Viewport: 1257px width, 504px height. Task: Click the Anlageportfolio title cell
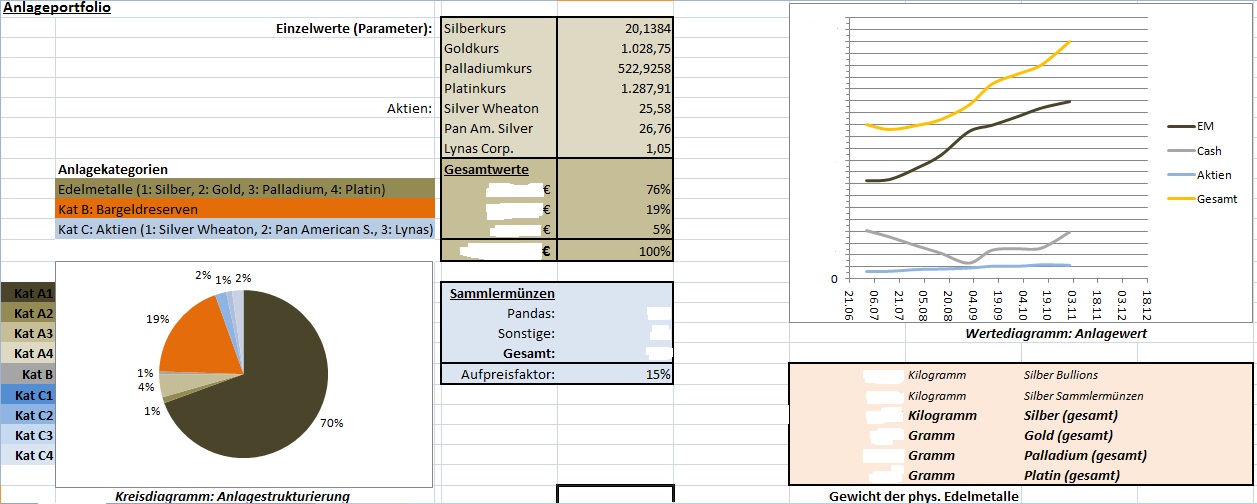[57, 8]
